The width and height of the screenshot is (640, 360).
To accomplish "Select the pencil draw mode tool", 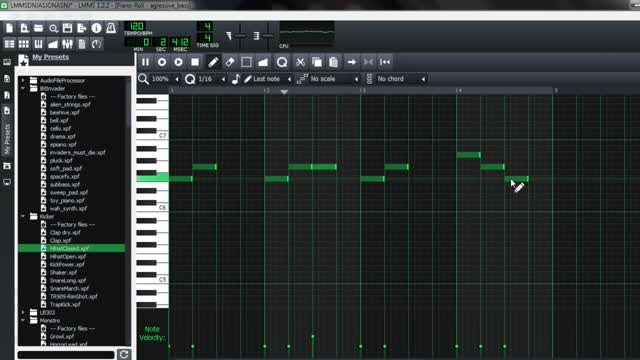I will [x=213, y=62].
